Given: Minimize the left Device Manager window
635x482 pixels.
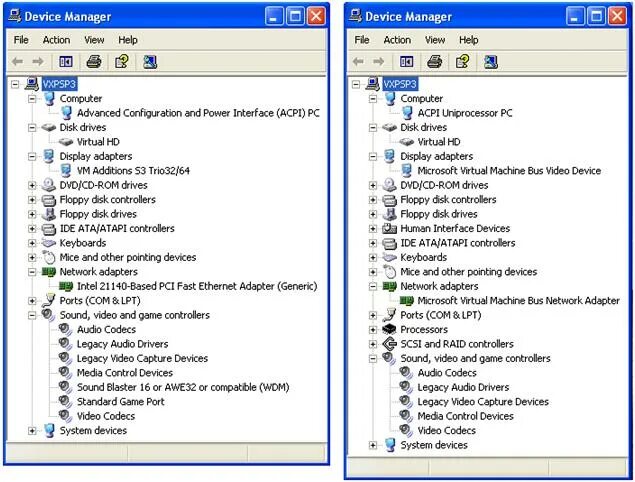Looking at the screenshot, I should tap(274, 17).
